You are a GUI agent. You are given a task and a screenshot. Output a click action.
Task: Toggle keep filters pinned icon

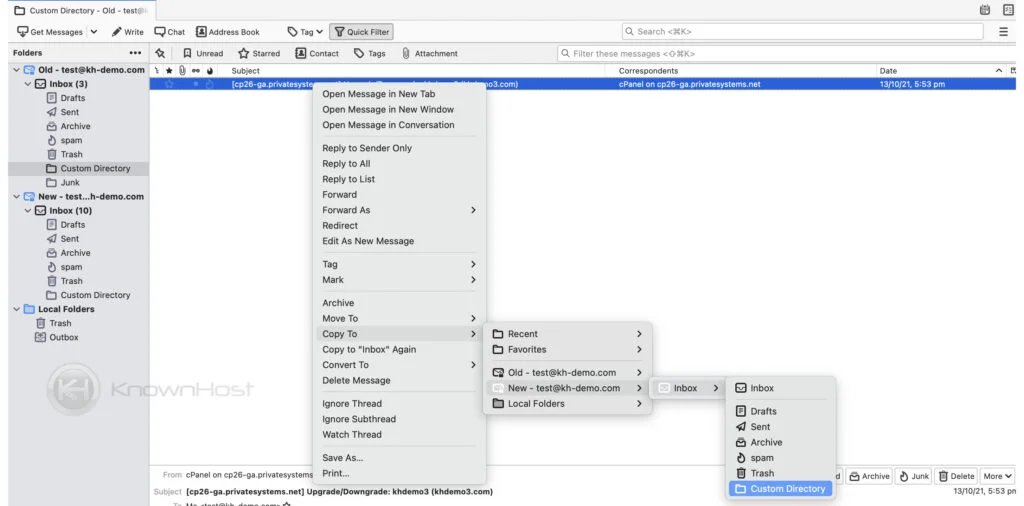[160, 54]
